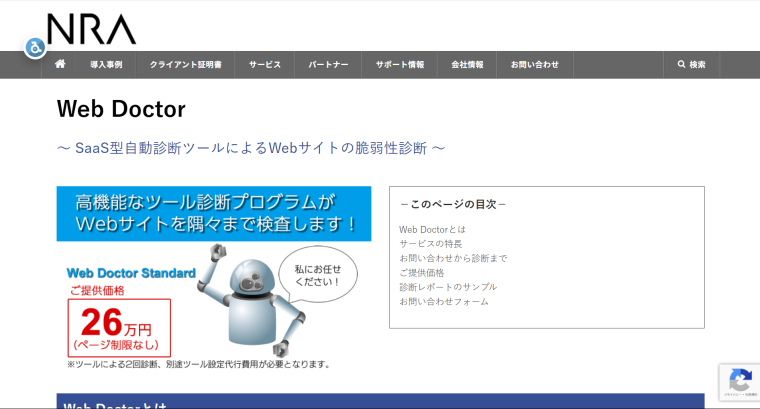Click the 26万円 price box

pyautogui.click(x=119, y=328)
